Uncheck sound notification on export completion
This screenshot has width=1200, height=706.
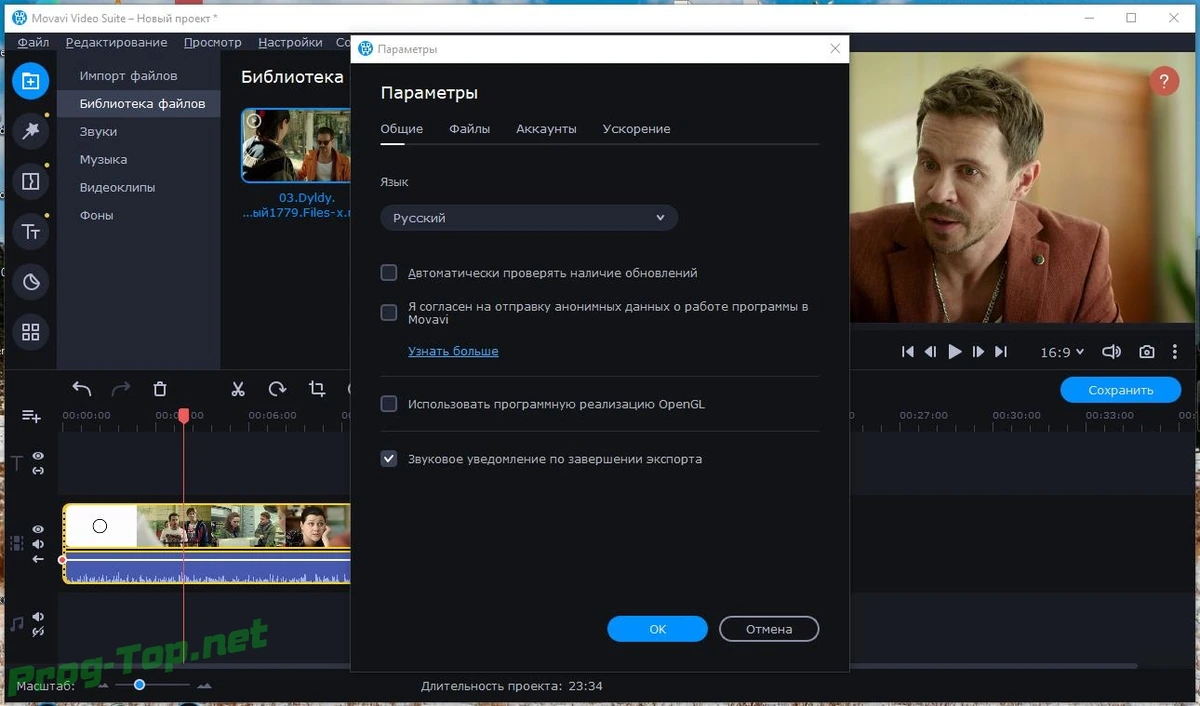(389, 459)
